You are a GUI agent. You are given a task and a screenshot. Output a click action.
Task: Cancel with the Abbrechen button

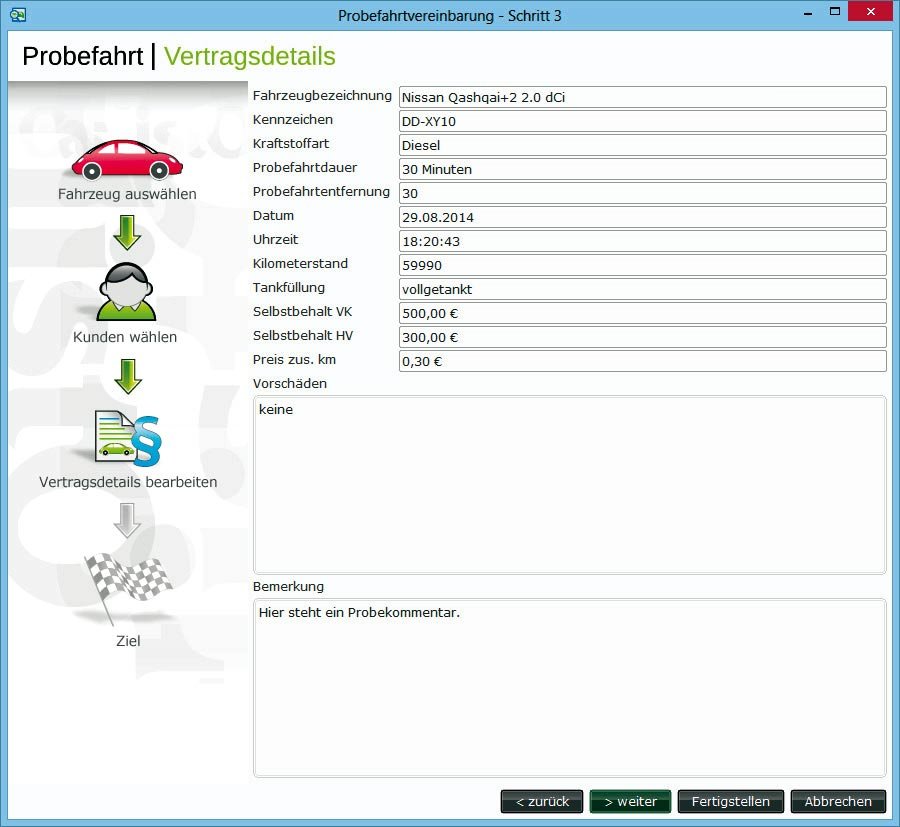click(x=838, y=801)
